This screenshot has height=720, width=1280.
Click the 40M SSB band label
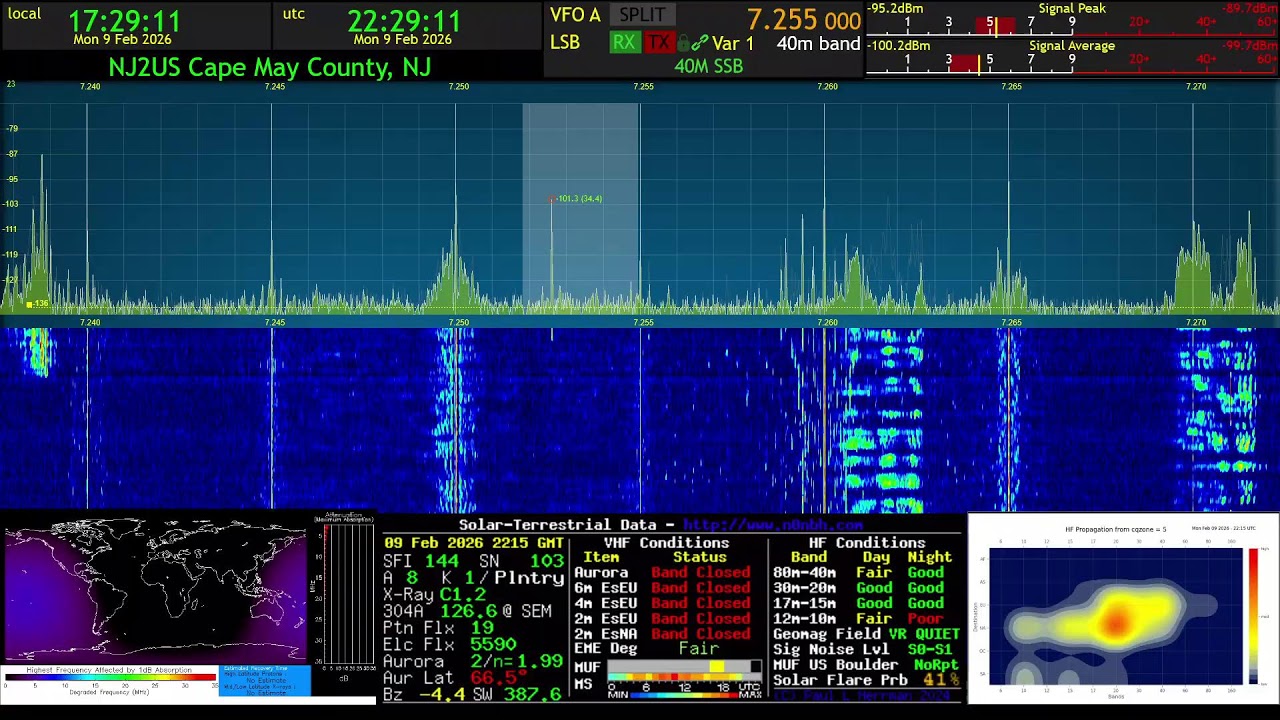click(x=708, y=66)
